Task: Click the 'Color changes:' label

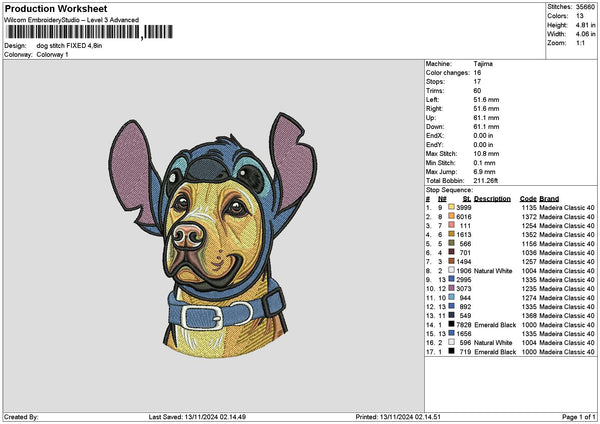Action: click(448, 73)
